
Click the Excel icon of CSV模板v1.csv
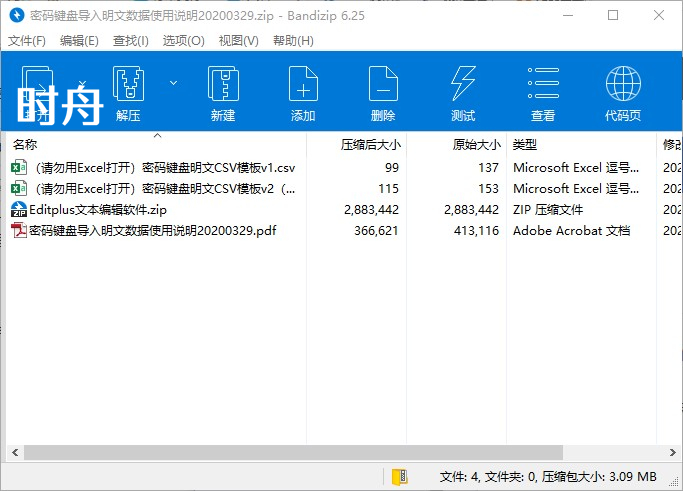pyautogui.click(x=19, y=167)
